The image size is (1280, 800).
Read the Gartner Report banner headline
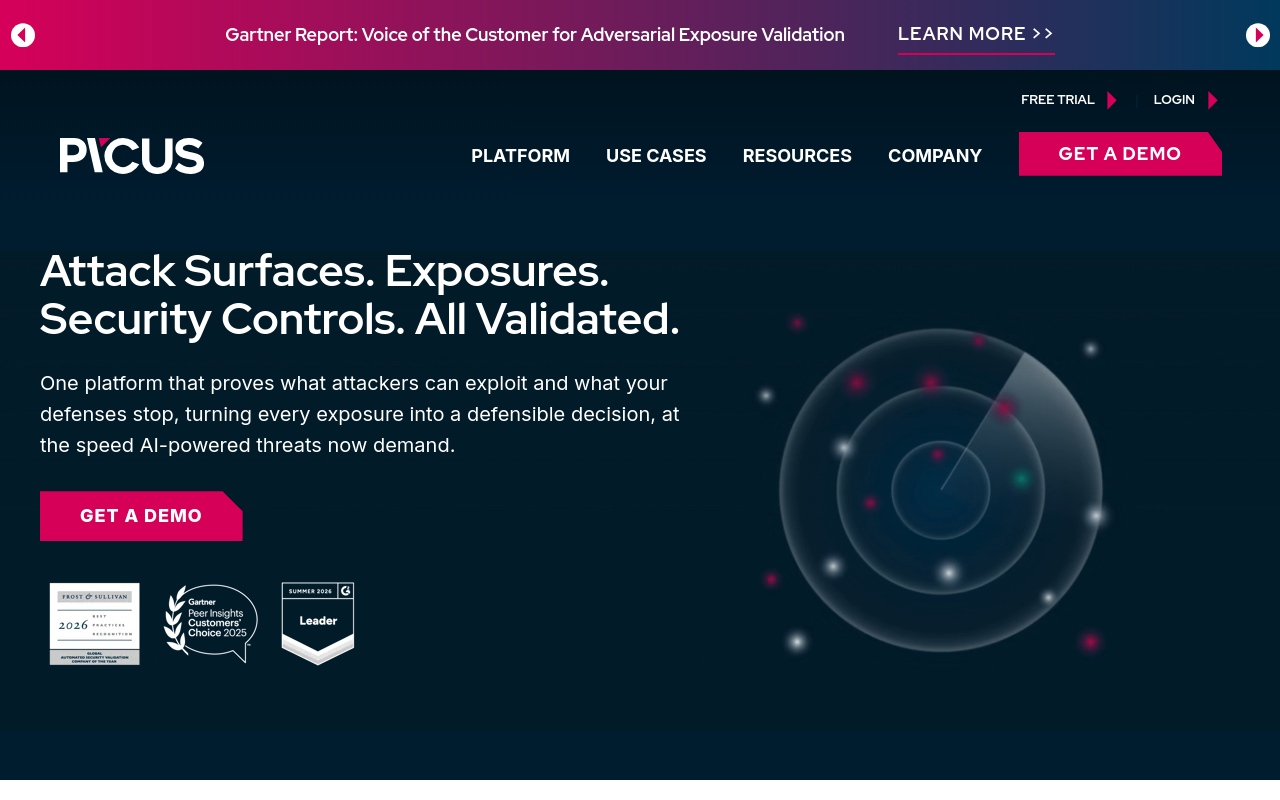(535, 35)
